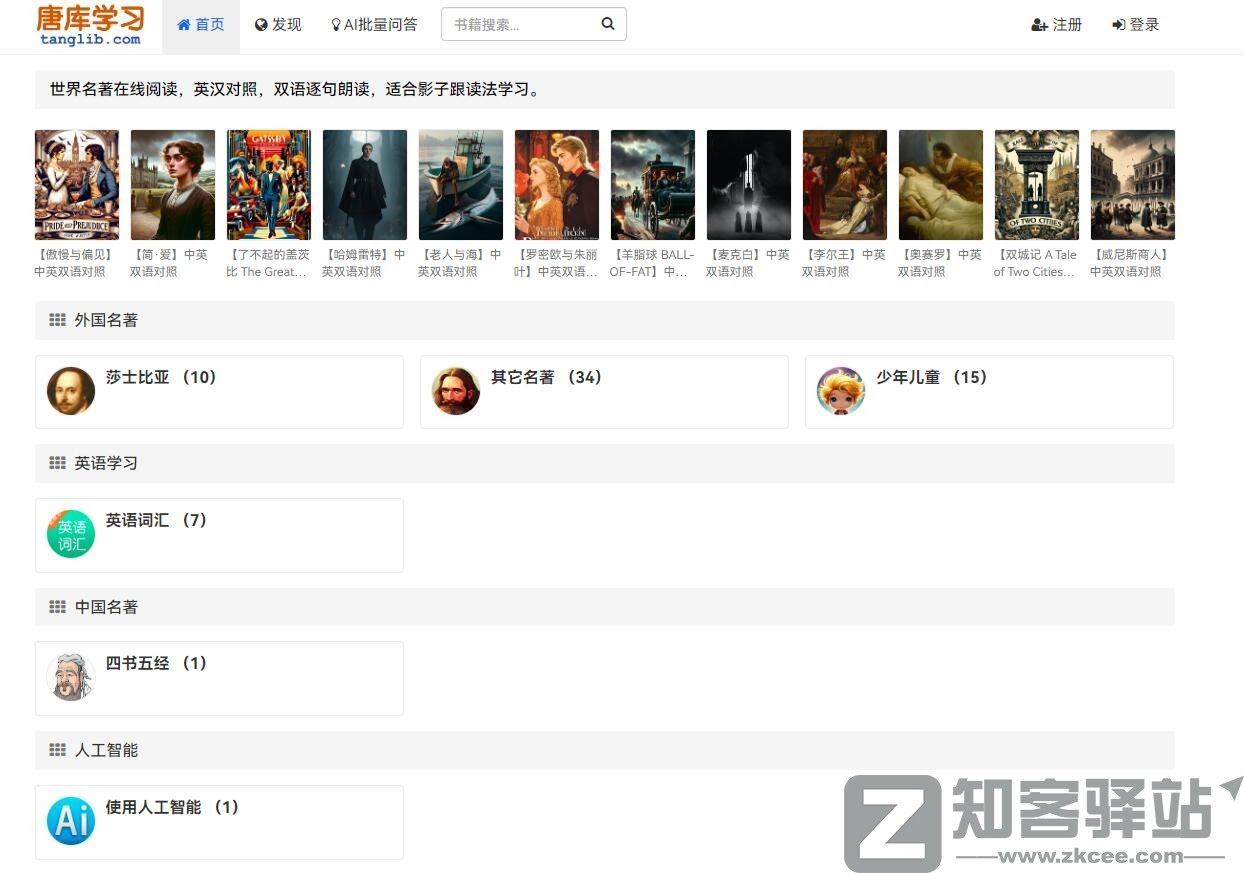Click the 【哈姆雷特】中英双语对照 title link
Image resolution: width=1244 pixels, height=873 pixels.
pyautogui.click(x=364, y=263)
